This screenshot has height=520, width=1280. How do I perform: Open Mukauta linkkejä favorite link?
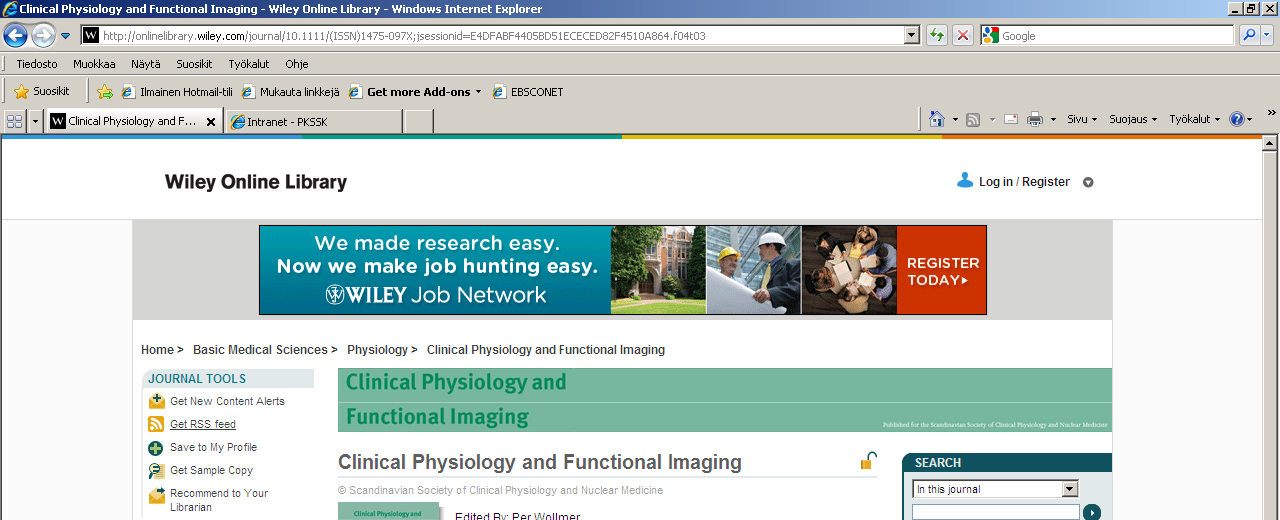[291, 91]
